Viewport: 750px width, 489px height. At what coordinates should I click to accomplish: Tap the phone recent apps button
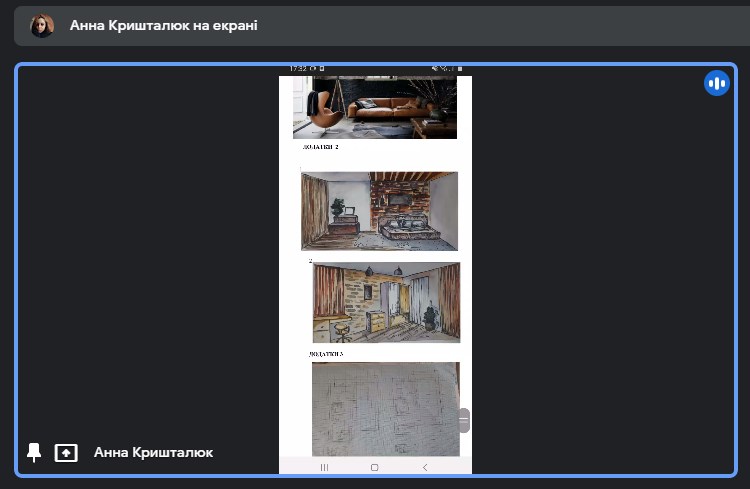324,467
